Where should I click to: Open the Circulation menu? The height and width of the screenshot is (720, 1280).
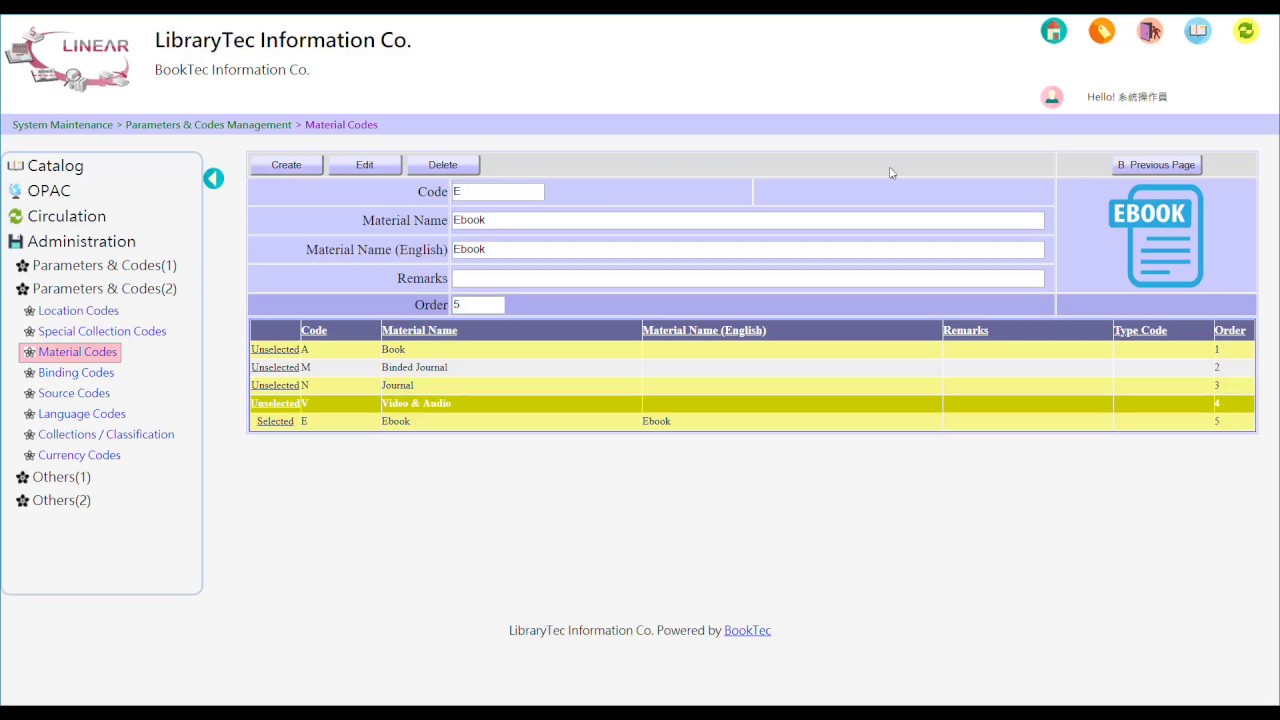point(67,216)
